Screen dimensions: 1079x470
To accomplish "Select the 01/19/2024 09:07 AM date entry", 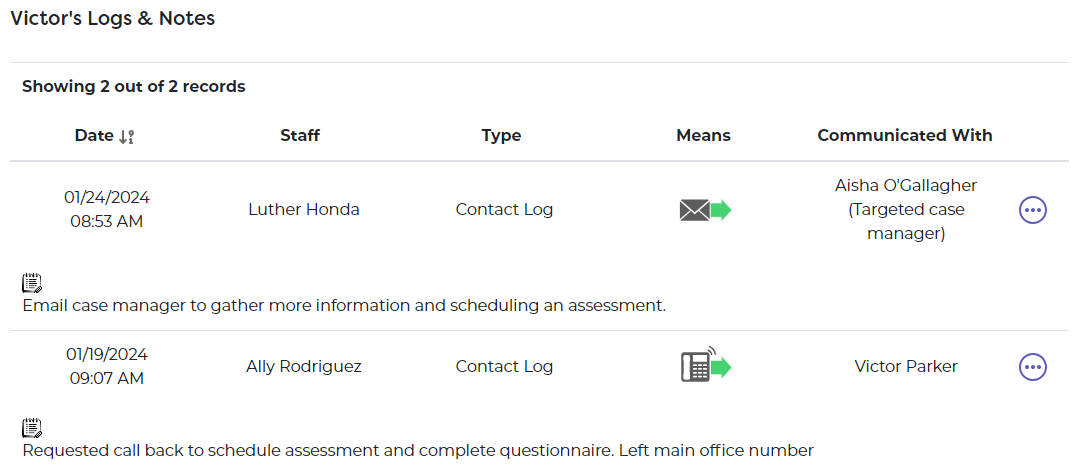I will (107, 366).
